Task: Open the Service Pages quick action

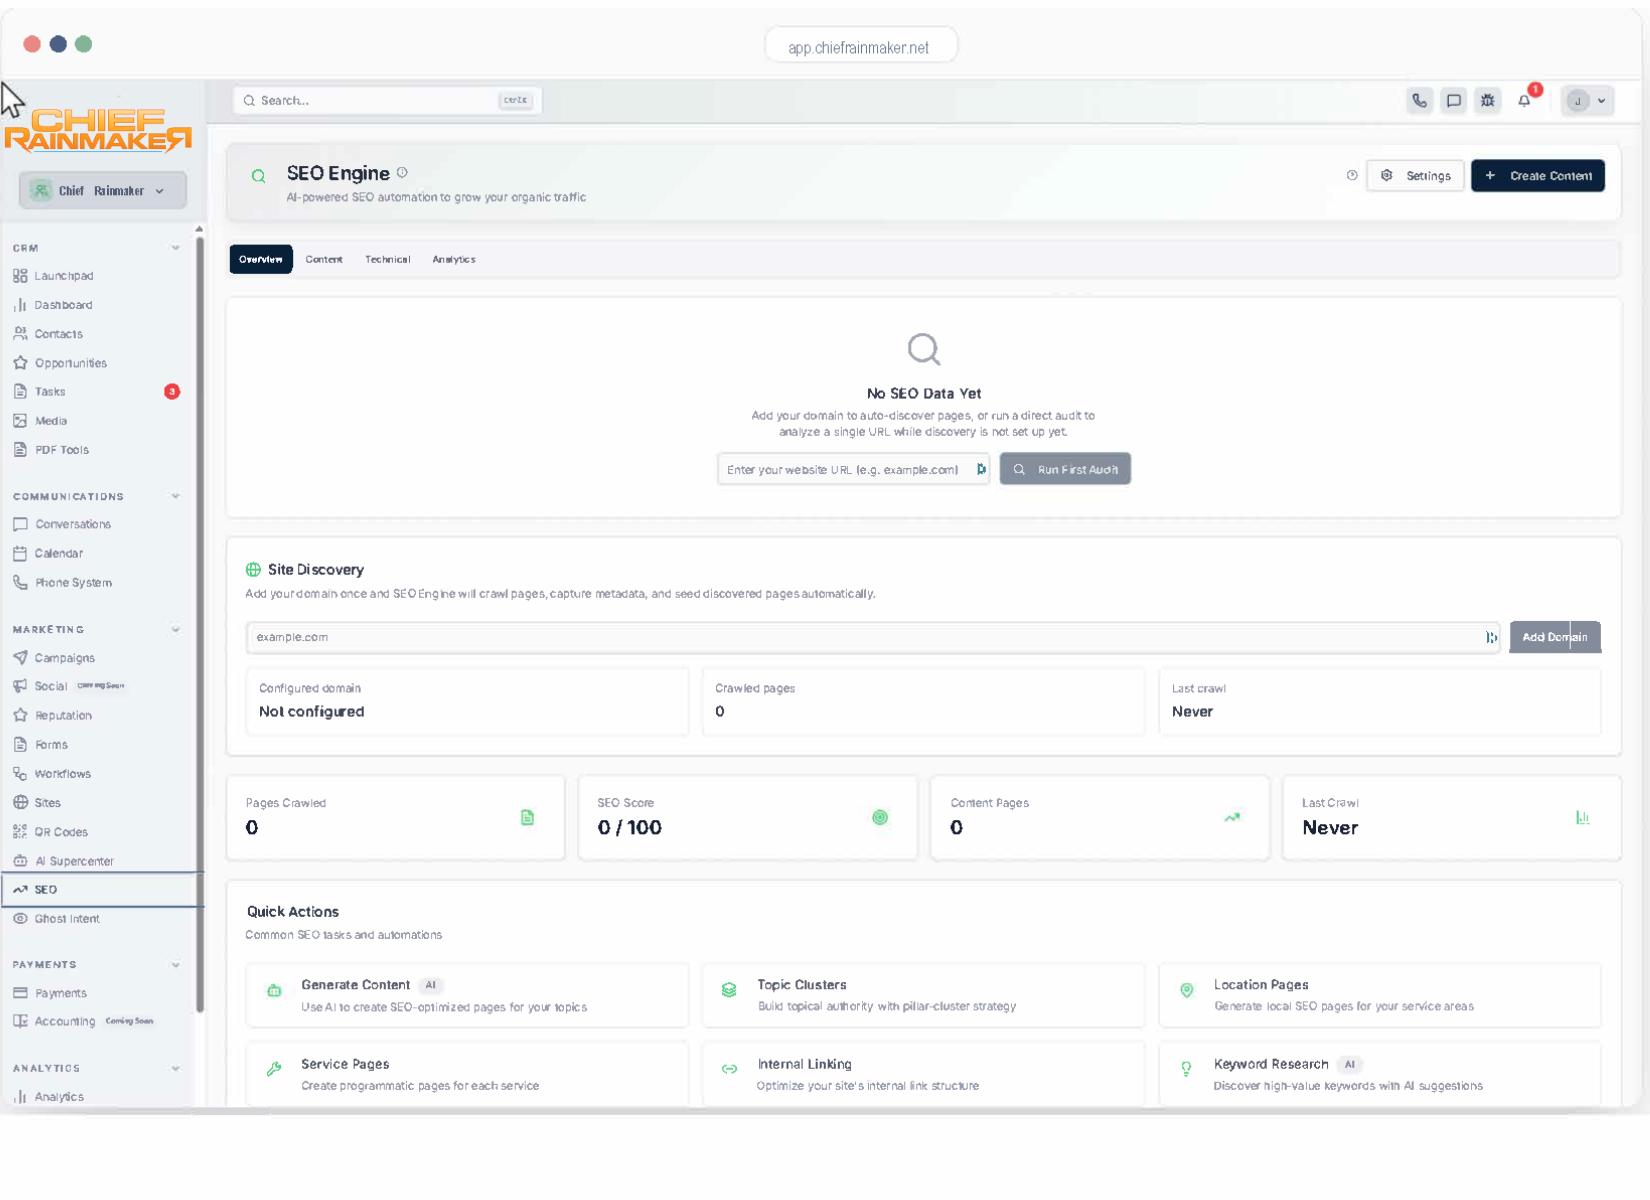Action: [x=467, y=1074]
